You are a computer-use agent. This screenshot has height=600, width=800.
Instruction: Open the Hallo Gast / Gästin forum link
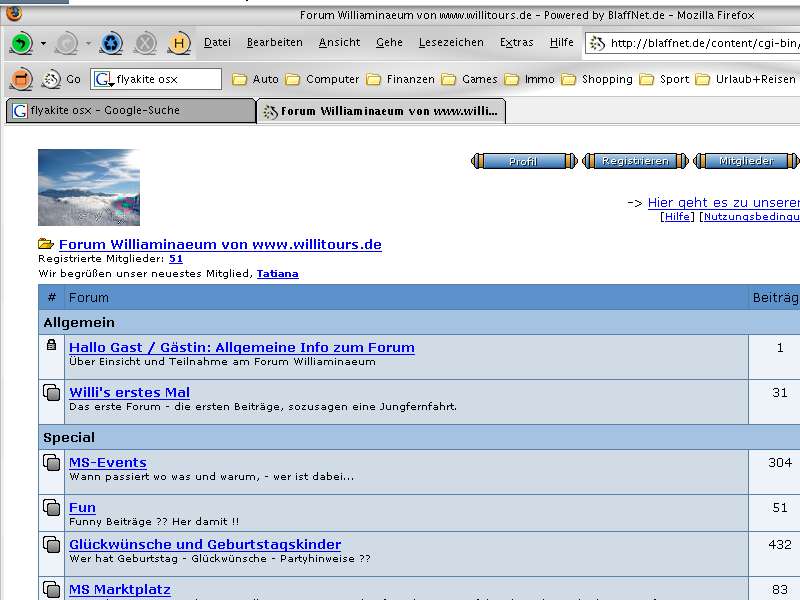242,347
